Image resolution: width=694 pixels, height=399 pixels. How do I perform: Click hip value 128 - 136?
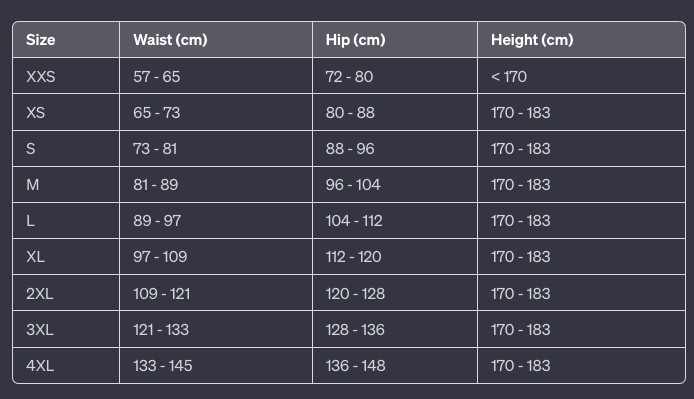point(355,330)
